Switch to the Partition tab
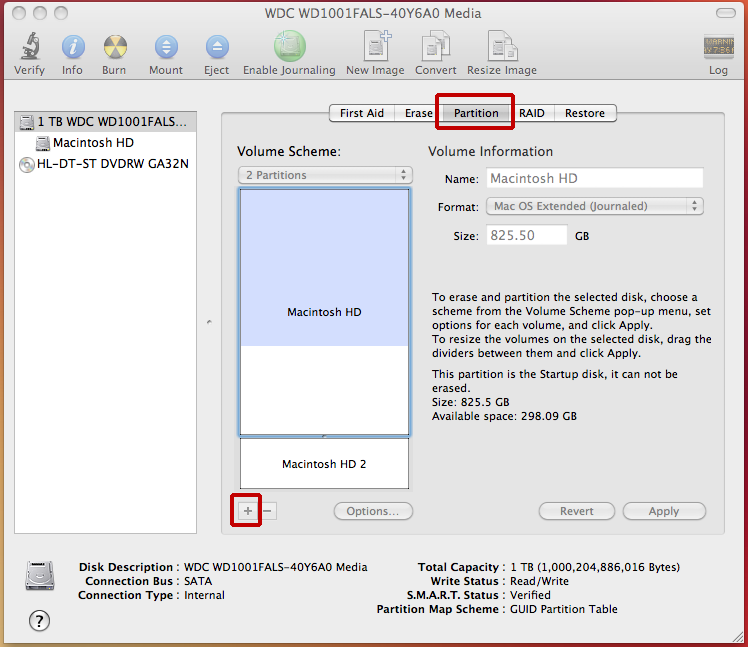 [476, 113]
